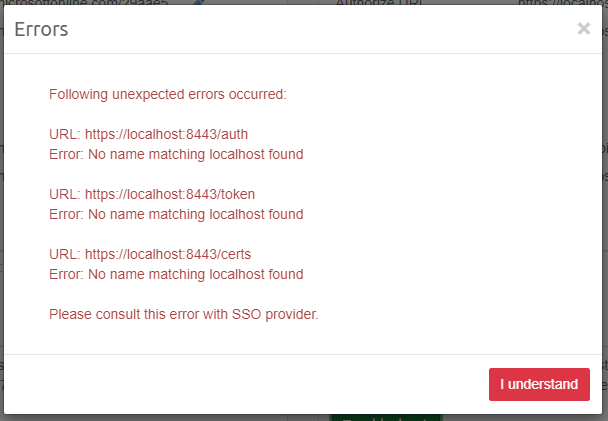The height and width of the screenshot is (421, 608).
Task: Click the error message under the auth URL
Action: [x=176, y=155]
